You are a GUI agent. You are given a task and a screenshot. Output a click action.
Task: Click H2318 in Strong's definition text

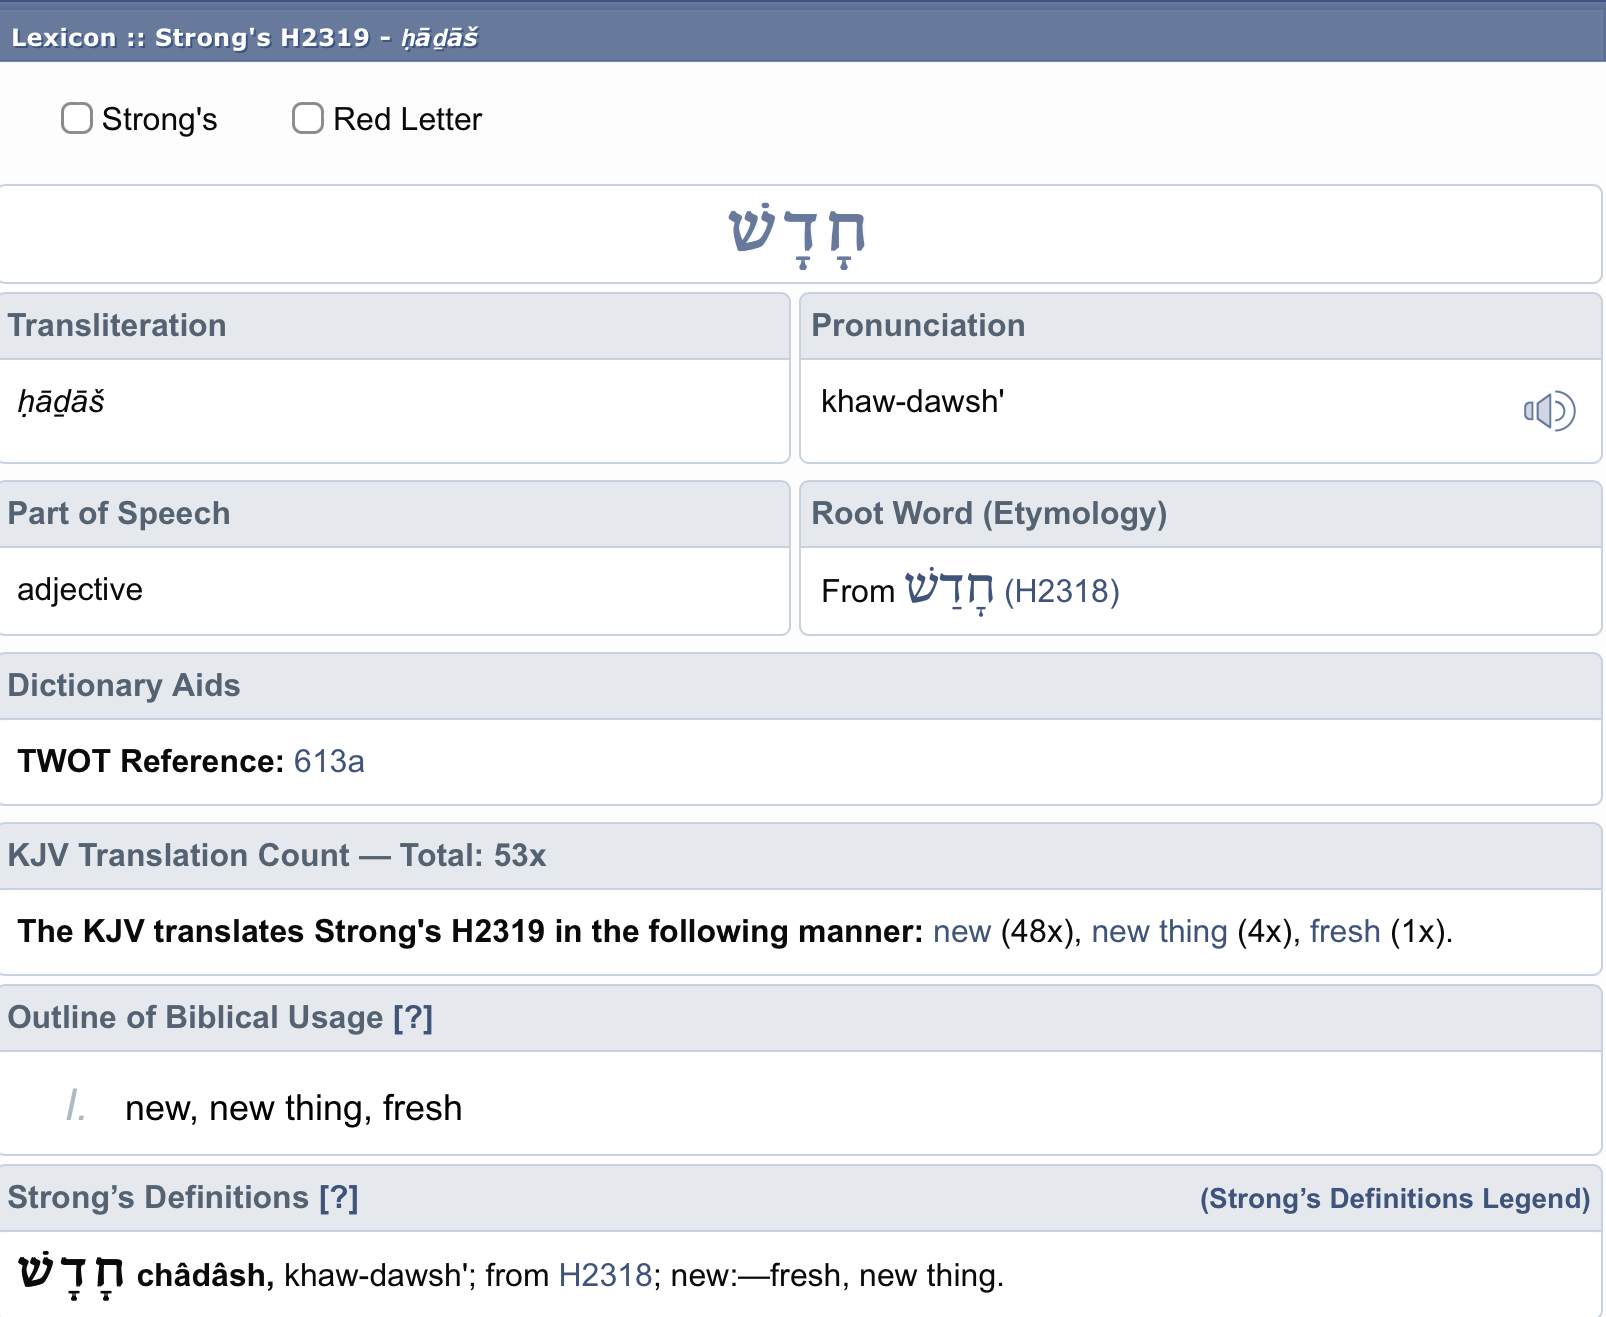[x=605, y=1275]
